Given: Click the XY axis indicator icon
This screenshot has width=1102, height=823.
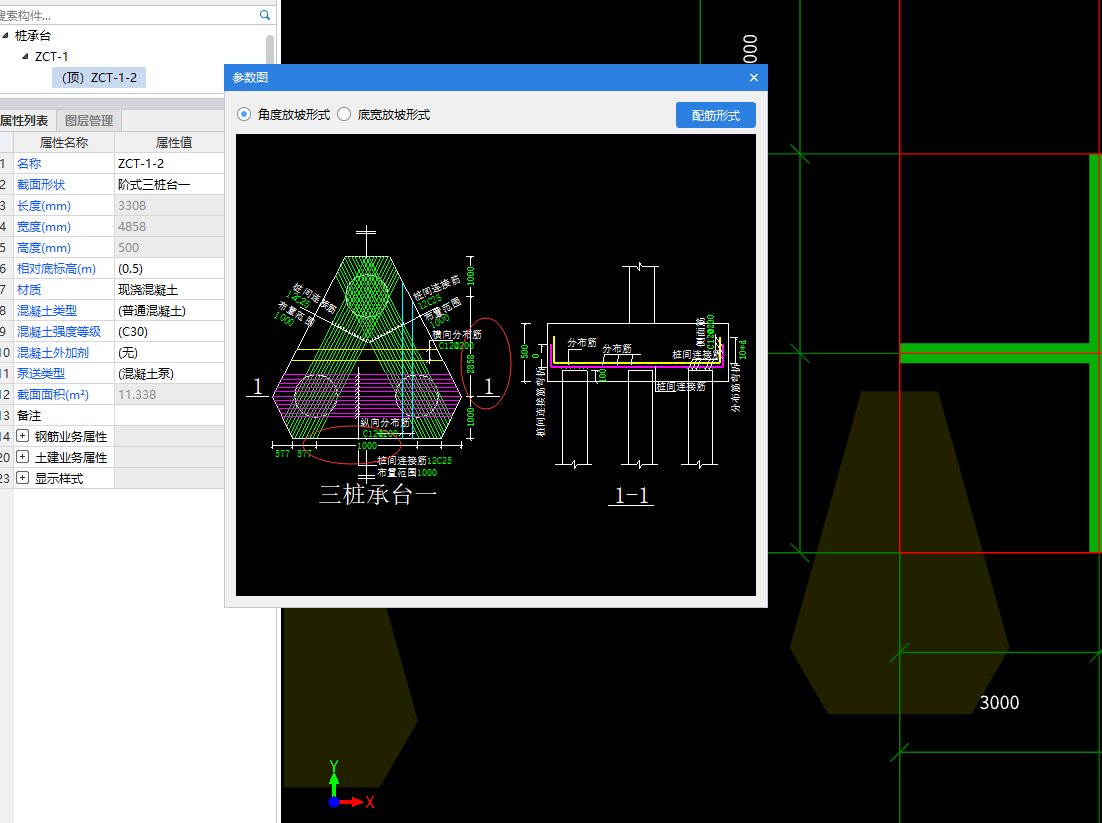Looking at the screenshot, I should click(349, 784).
